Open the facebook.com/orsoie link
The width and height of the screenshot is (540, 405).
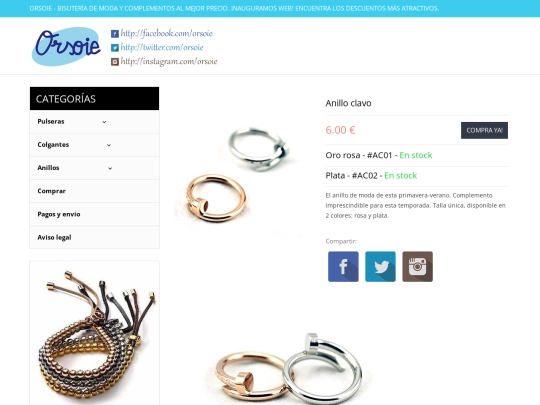166,33
